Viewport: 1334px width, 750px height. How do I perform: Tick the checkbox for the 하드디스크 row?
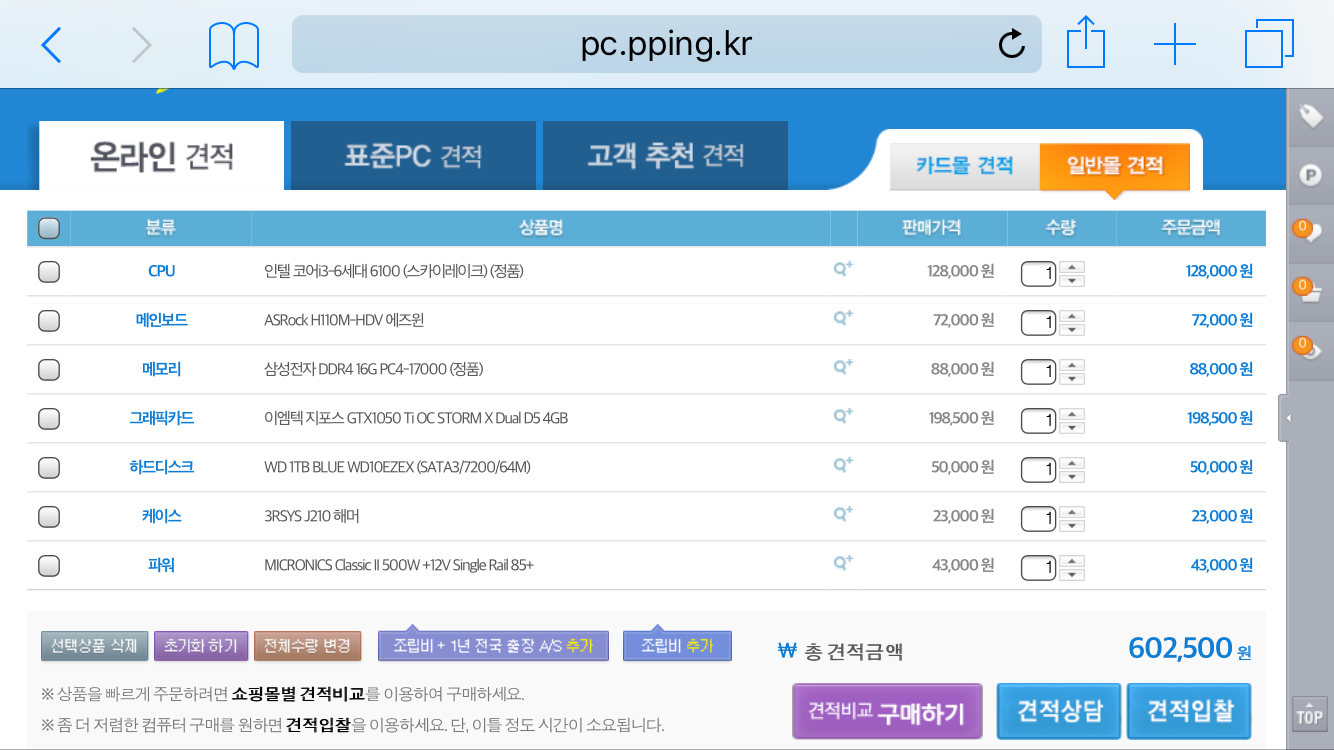coord(48,468)
